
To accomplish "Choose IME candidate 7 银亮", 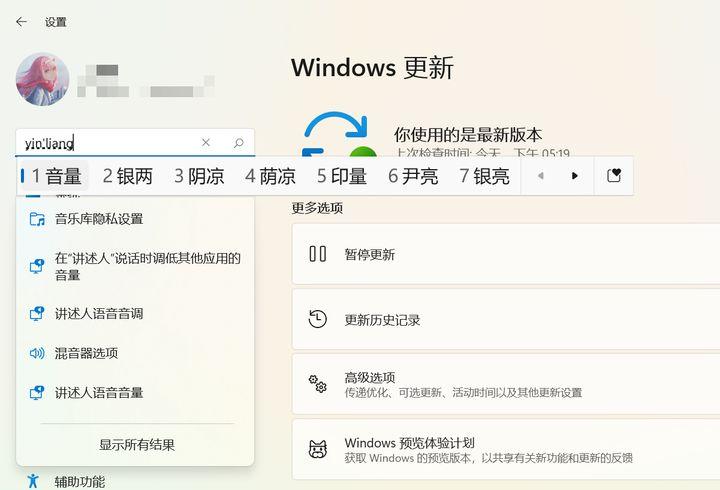I will 484,176.
